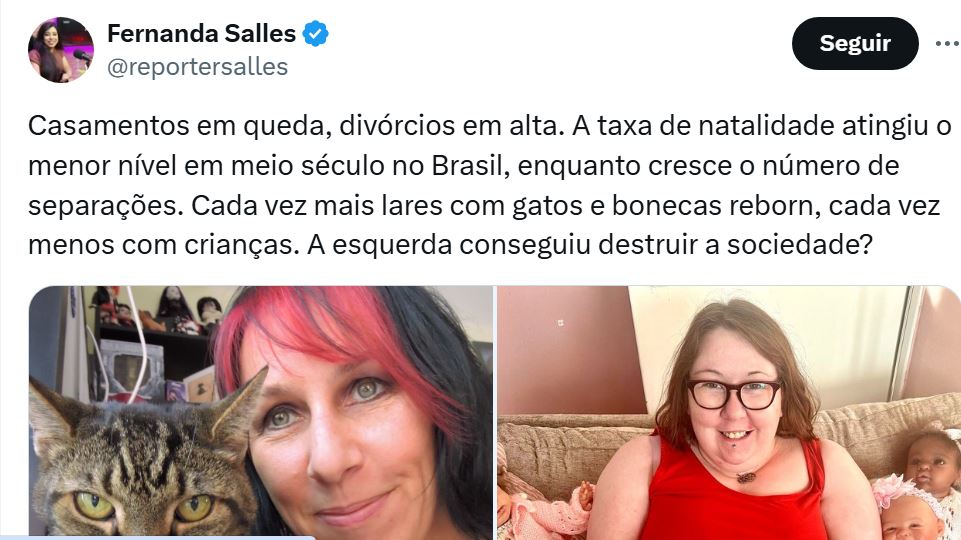Open the three-dot more options menu
The width and height of the screenshot is (961, 540).
pos(948,44)
